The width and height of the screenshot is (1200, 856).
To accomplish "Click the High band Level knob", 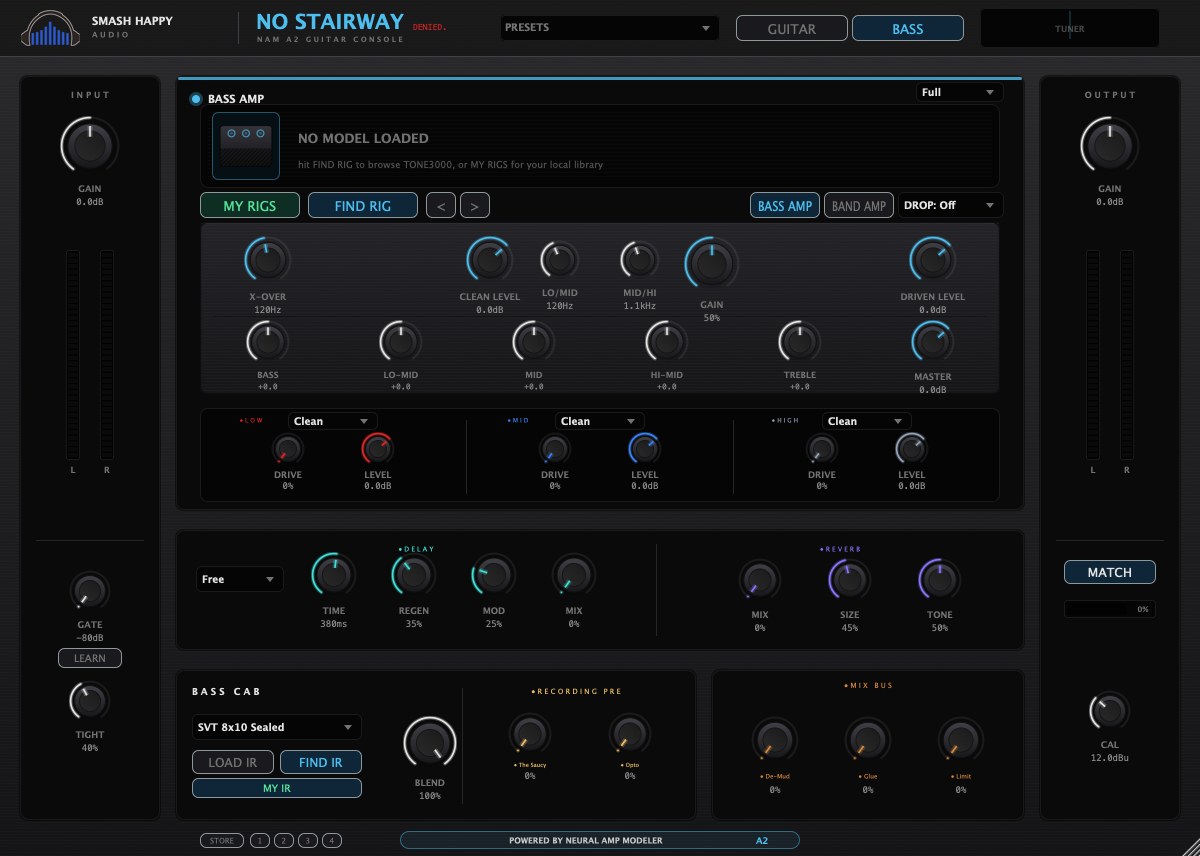I will [x=911, y=449].
